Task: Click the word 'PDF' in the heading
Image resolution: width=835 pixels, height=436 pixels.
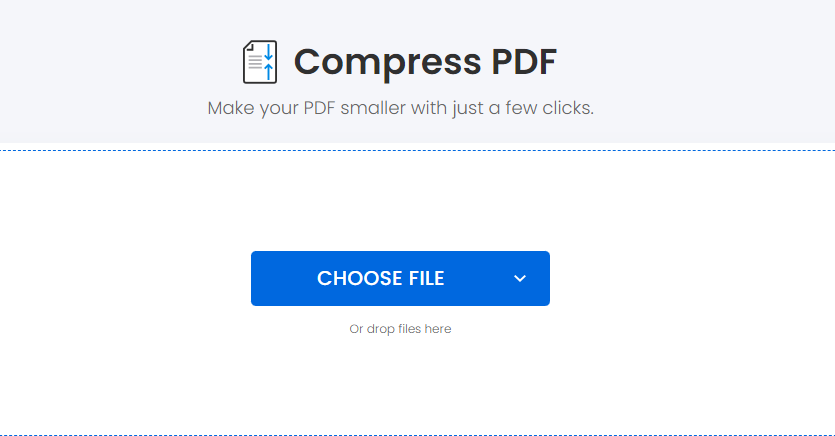Action: pos(523,61)
